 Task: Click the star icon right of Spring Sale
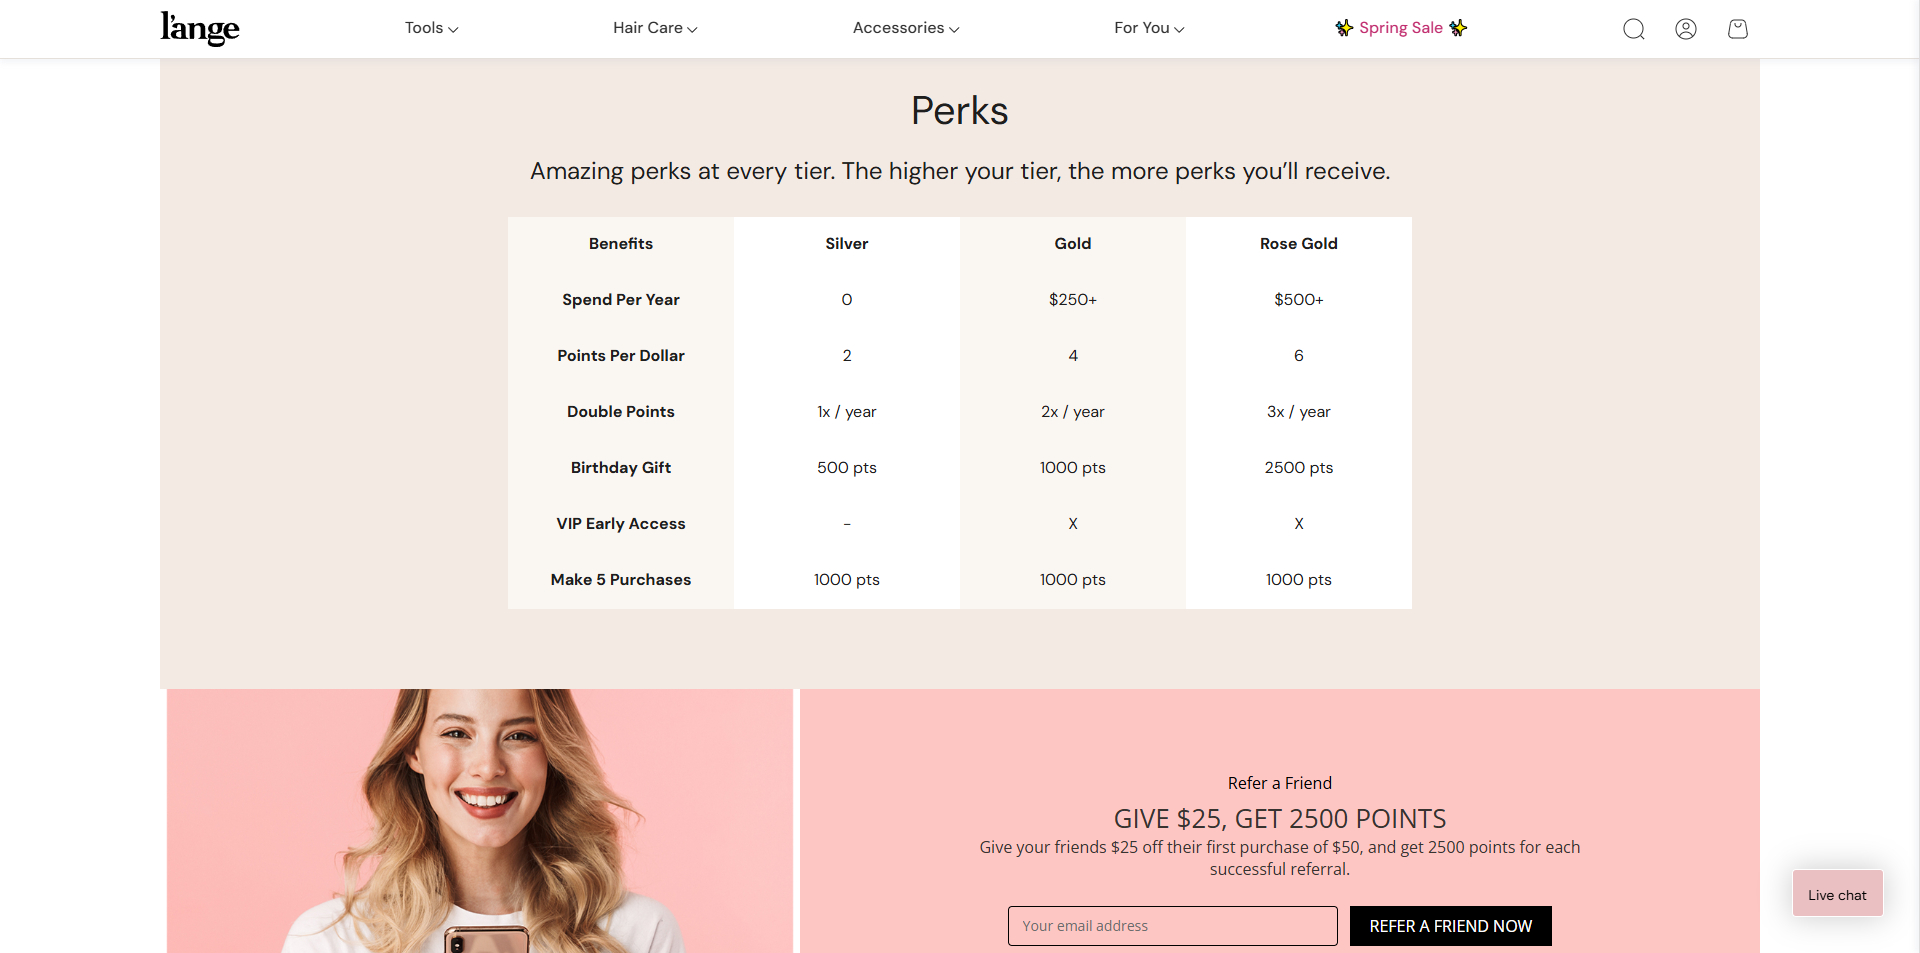pyautogui.click(x=1458, y=28)
